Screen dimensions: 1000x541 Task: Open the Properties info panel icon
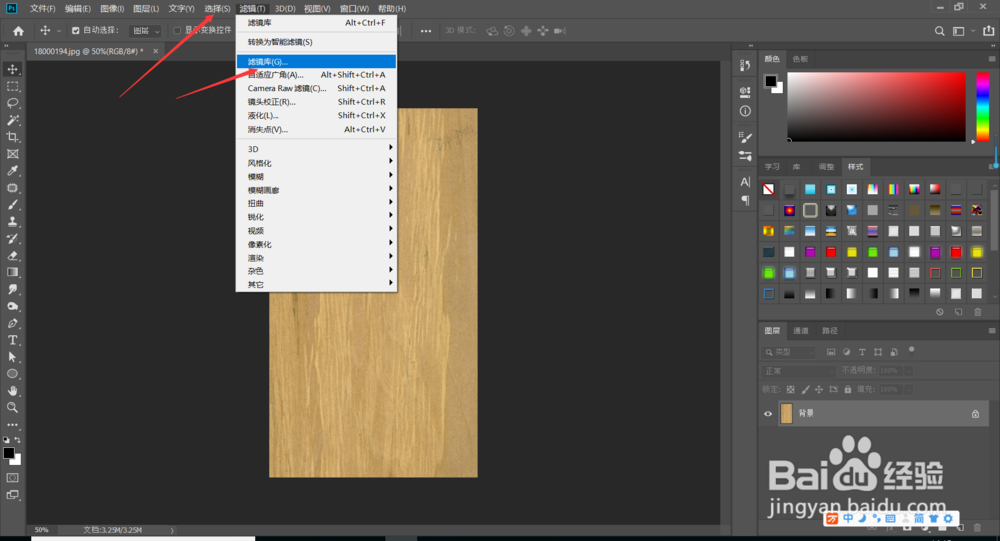(x=745, y=111)
